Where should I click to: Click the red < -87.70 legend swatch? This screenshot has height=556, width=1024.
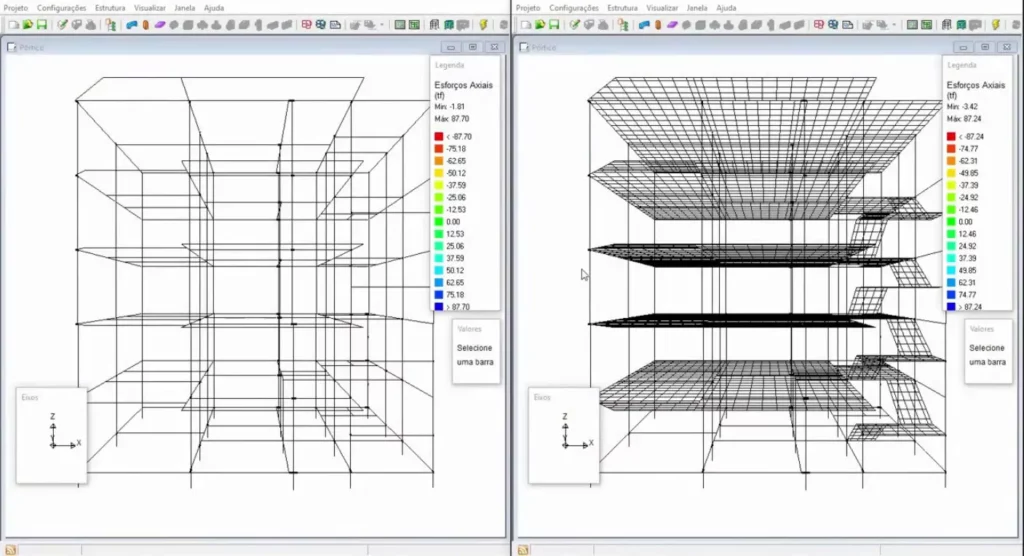[439, 136]
